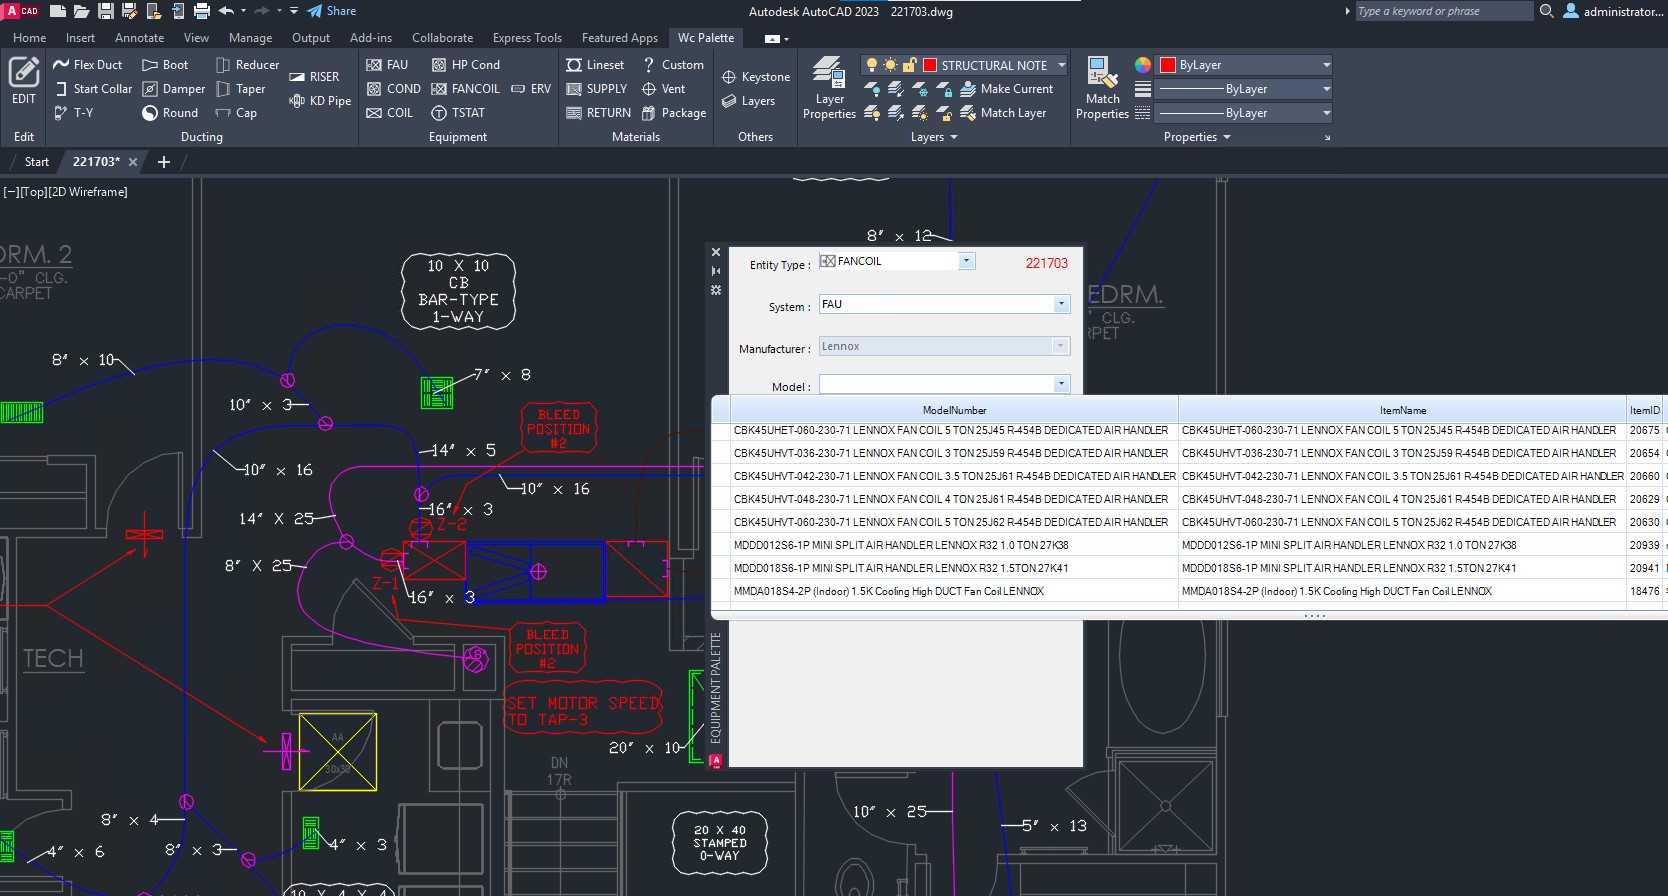The image size is (1668, 896).
Task: Select the TSTAT equipment tool
Action: tap(458, 113)
